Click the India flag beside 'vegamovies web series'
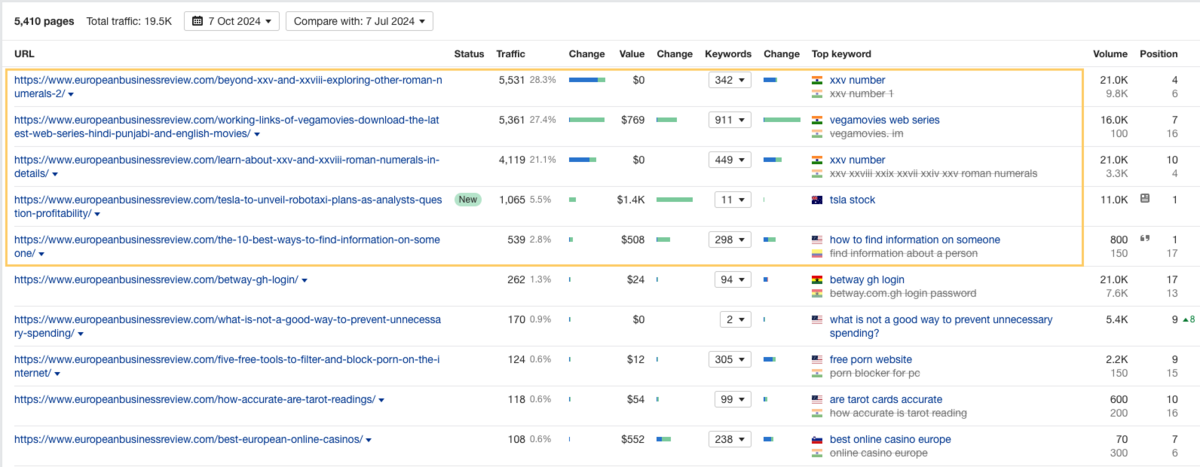Image resolution: width=1200 pixels, height=467 pixels. point(817,120)
